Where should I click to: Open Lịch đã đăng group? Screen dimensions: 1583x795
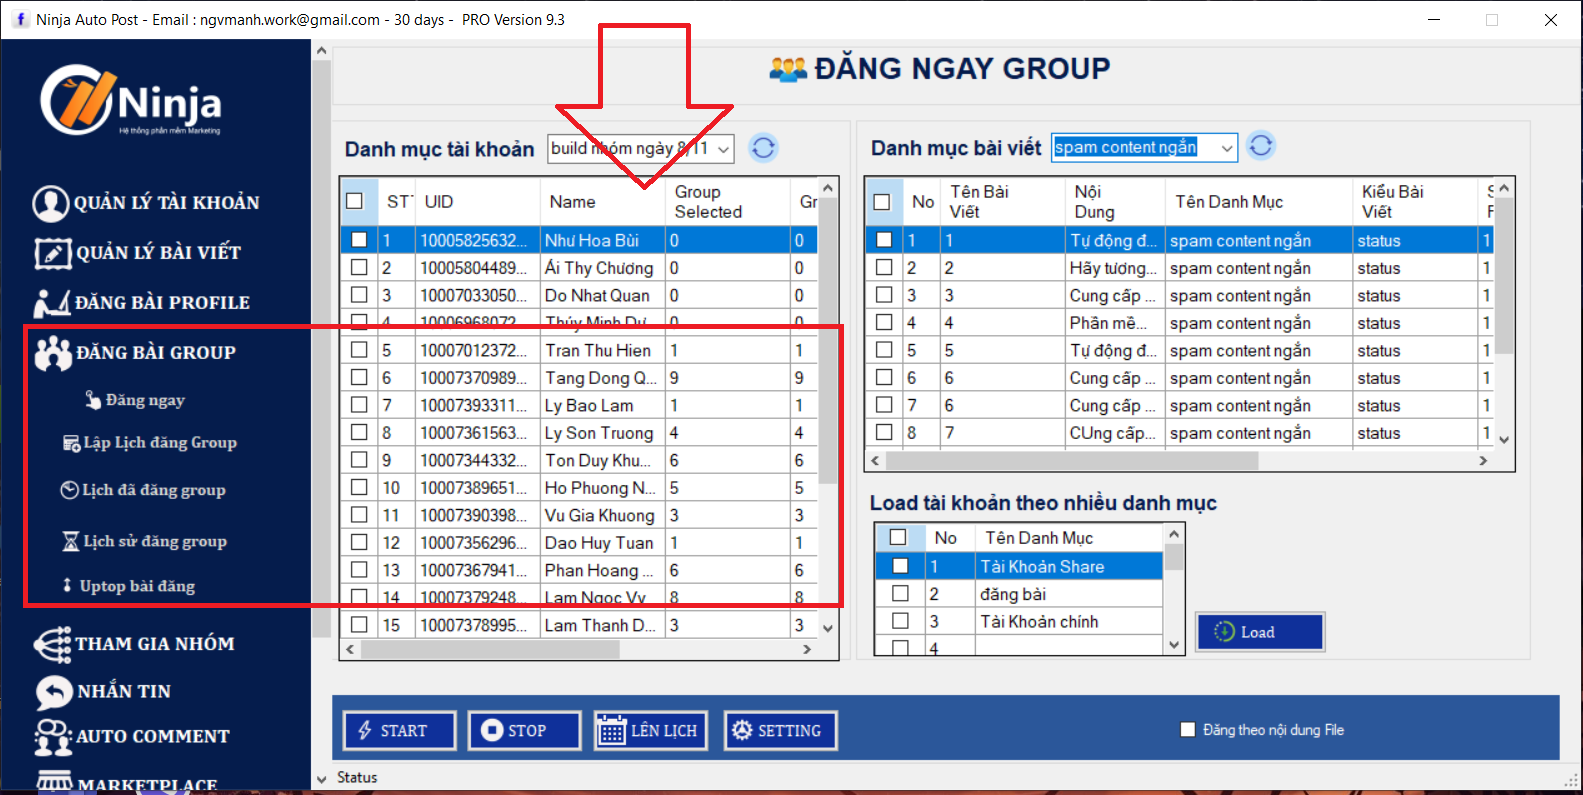tap(143, 490)
